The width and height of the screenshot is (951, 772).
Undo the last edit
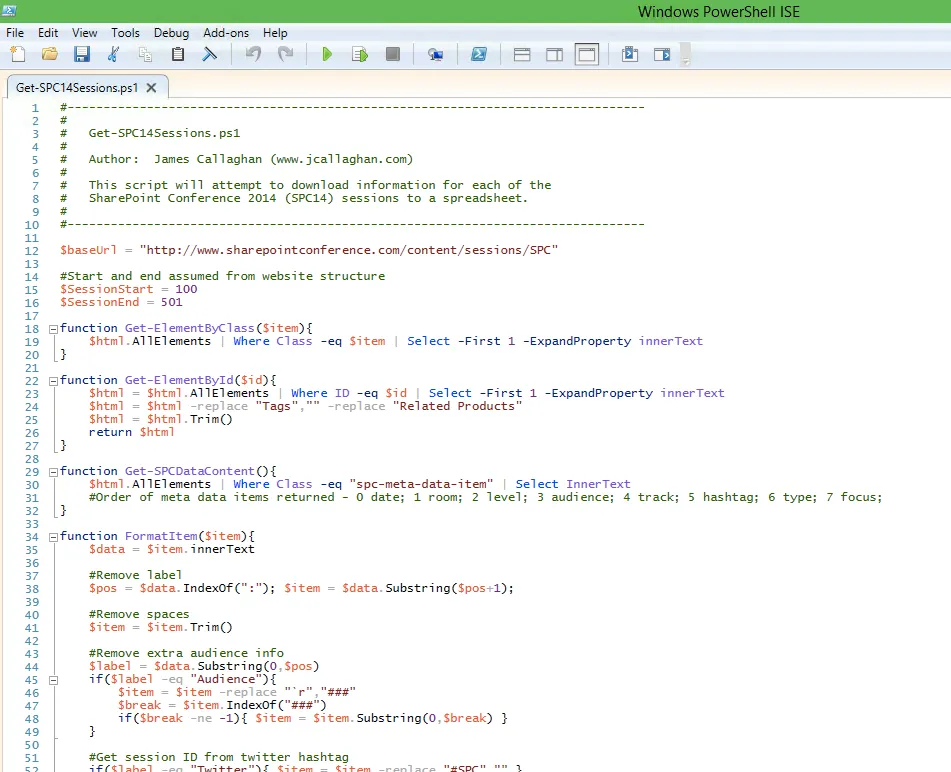[x=253, y=54]
